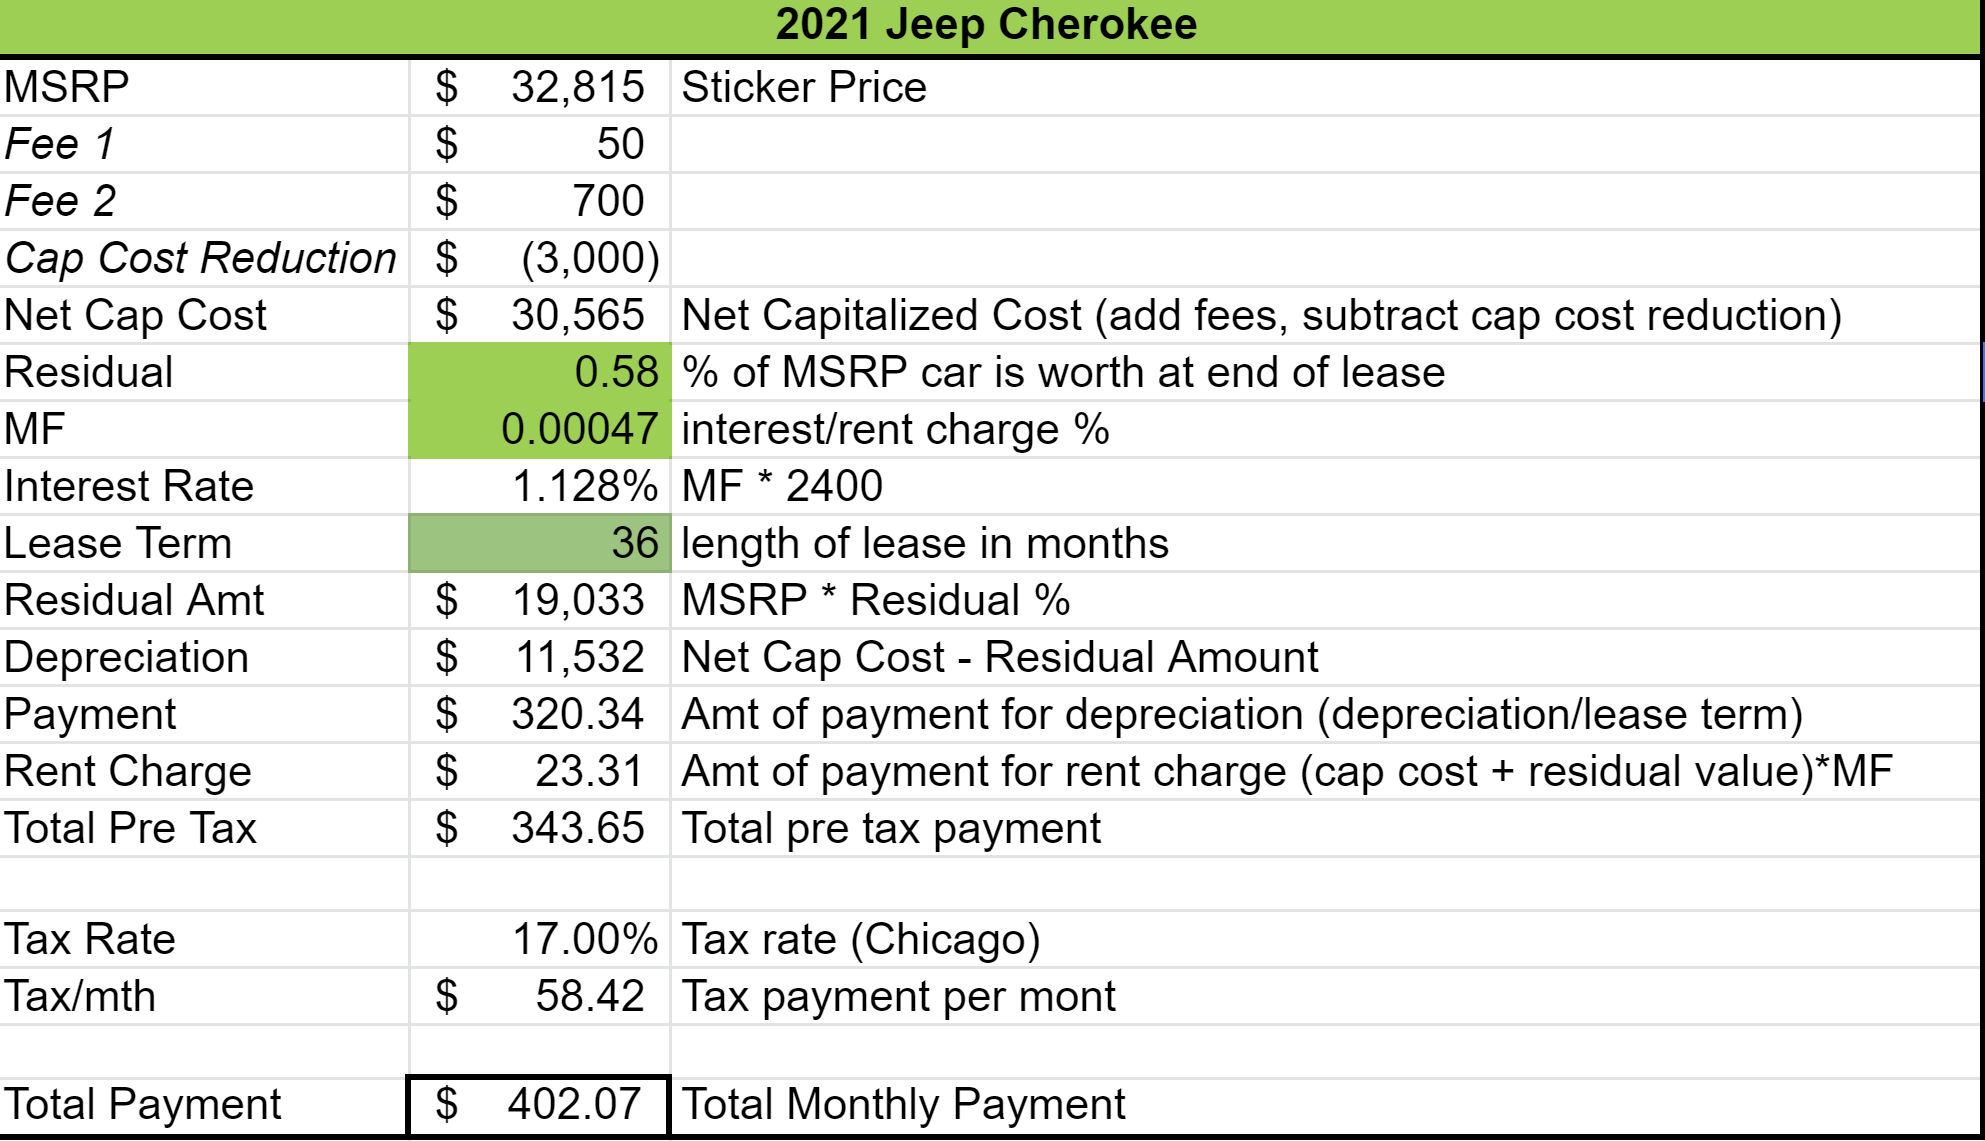Select the Lease Term label cell

pyautogui.click(x=204, y=543)
